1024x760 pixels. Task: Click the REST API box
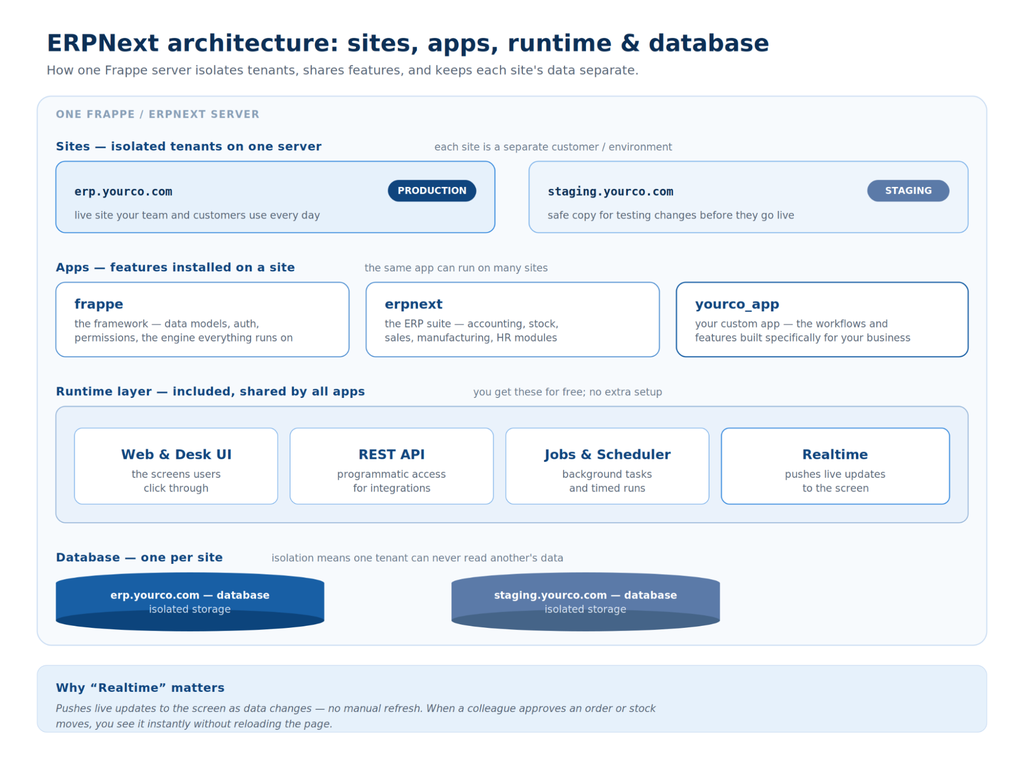[x=392, y=466]
